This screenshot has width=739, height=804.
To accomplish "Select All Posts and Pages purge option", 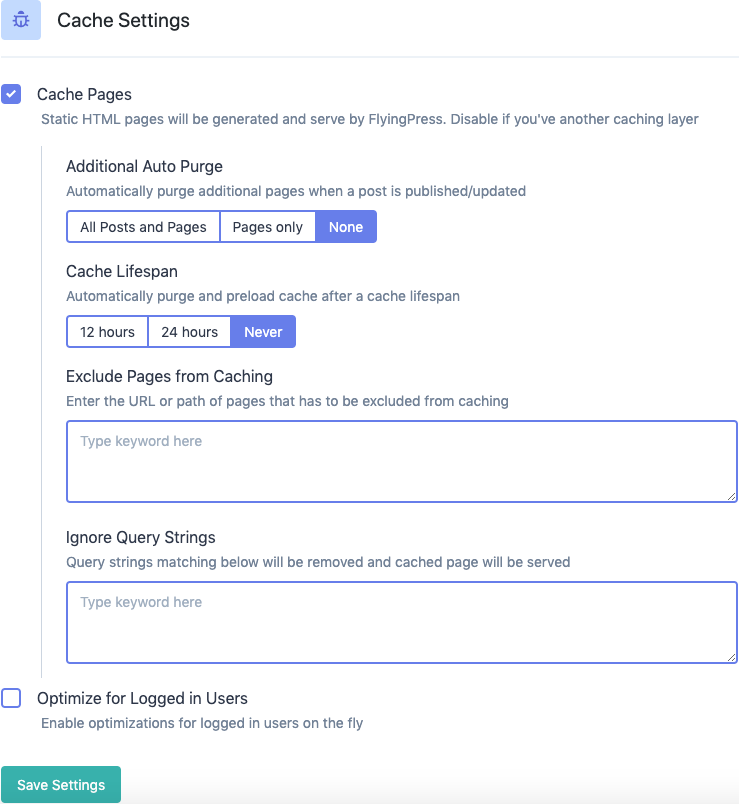I will coord(143,227).
